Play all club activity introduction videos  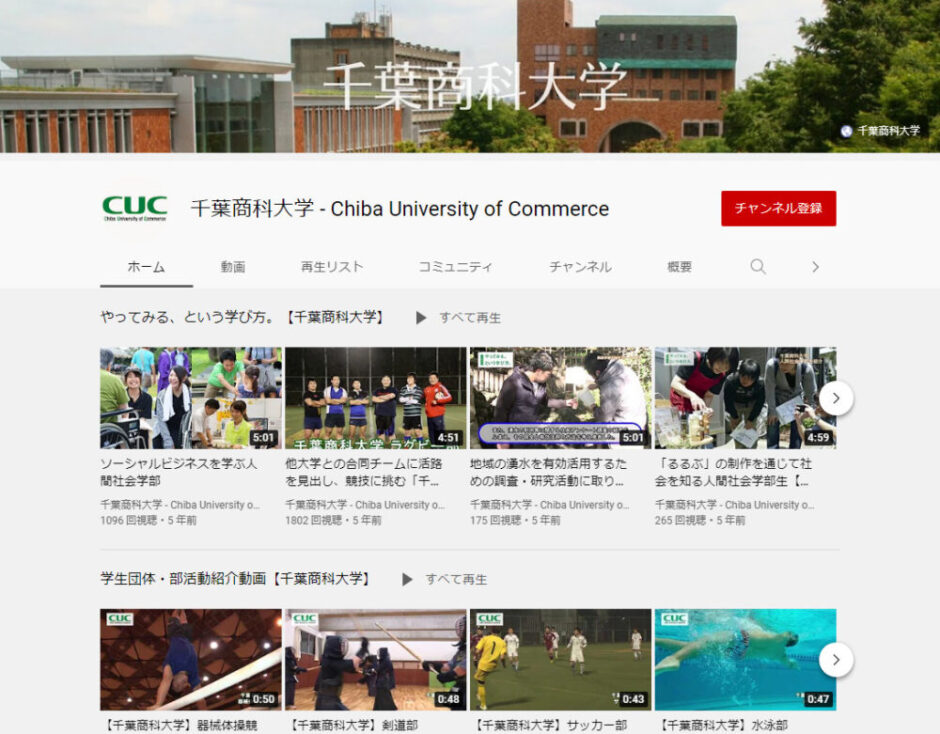click(x=445, y=579)
